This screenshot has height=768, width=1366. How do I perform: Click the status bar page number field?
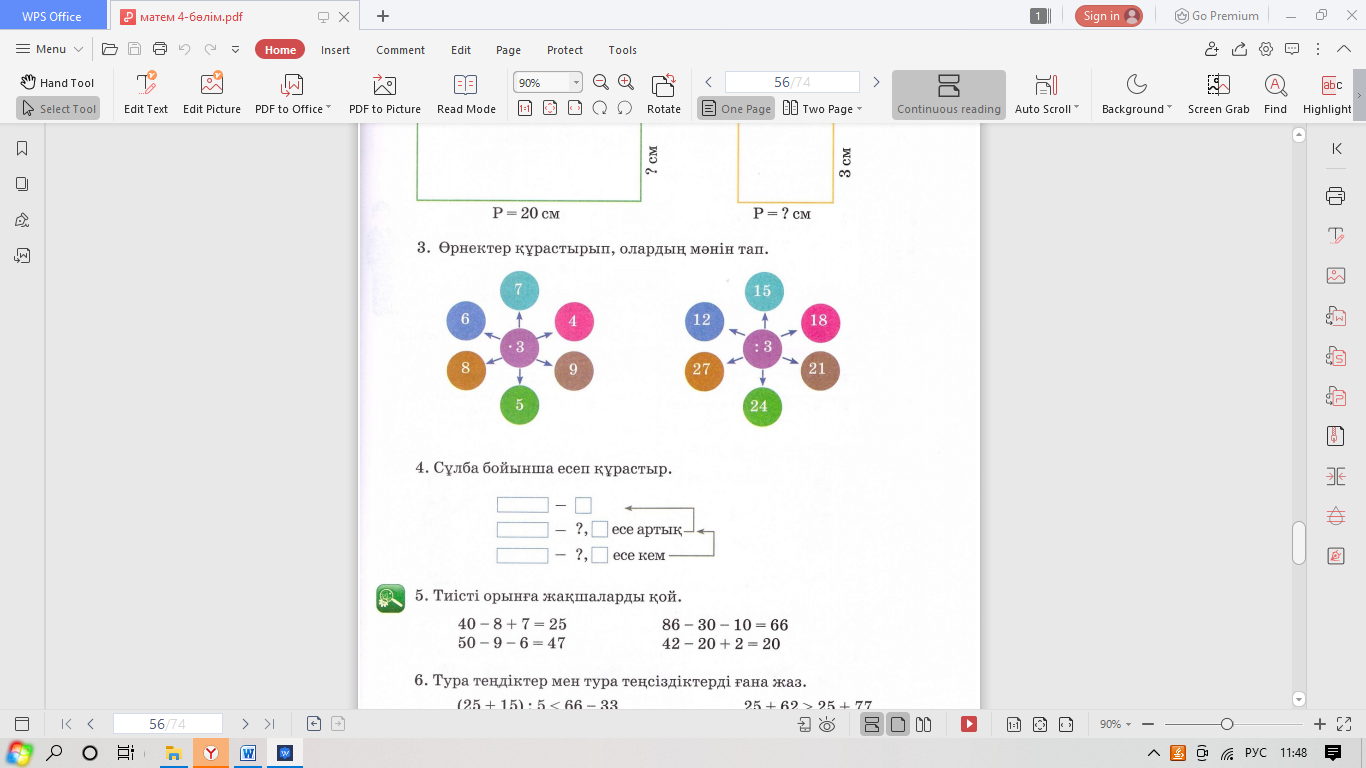point(168,724)
